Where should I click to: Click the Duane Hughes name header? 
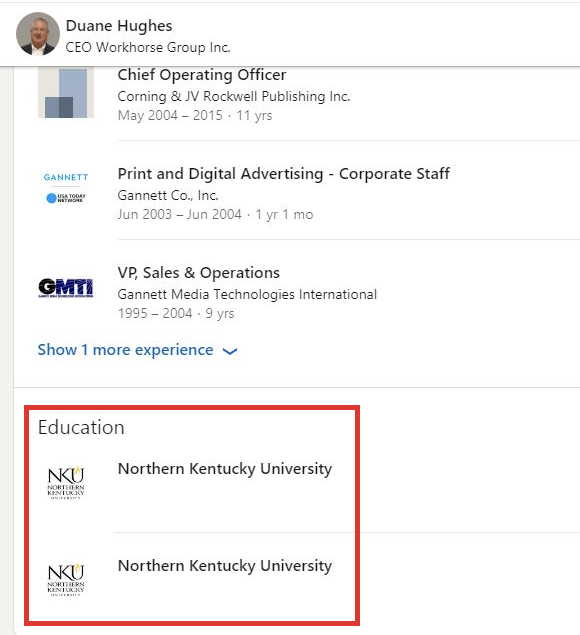(x=119, y=26)
